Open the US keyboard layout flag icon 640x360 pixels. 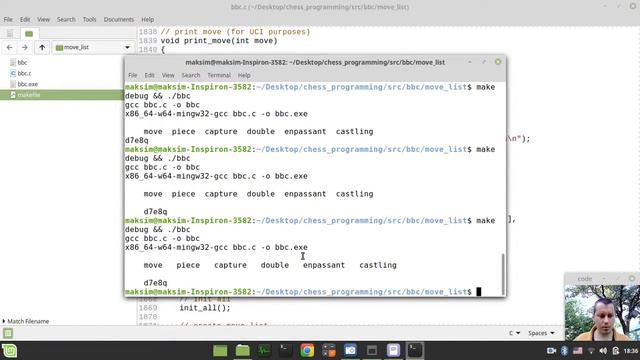pos(578,351)
